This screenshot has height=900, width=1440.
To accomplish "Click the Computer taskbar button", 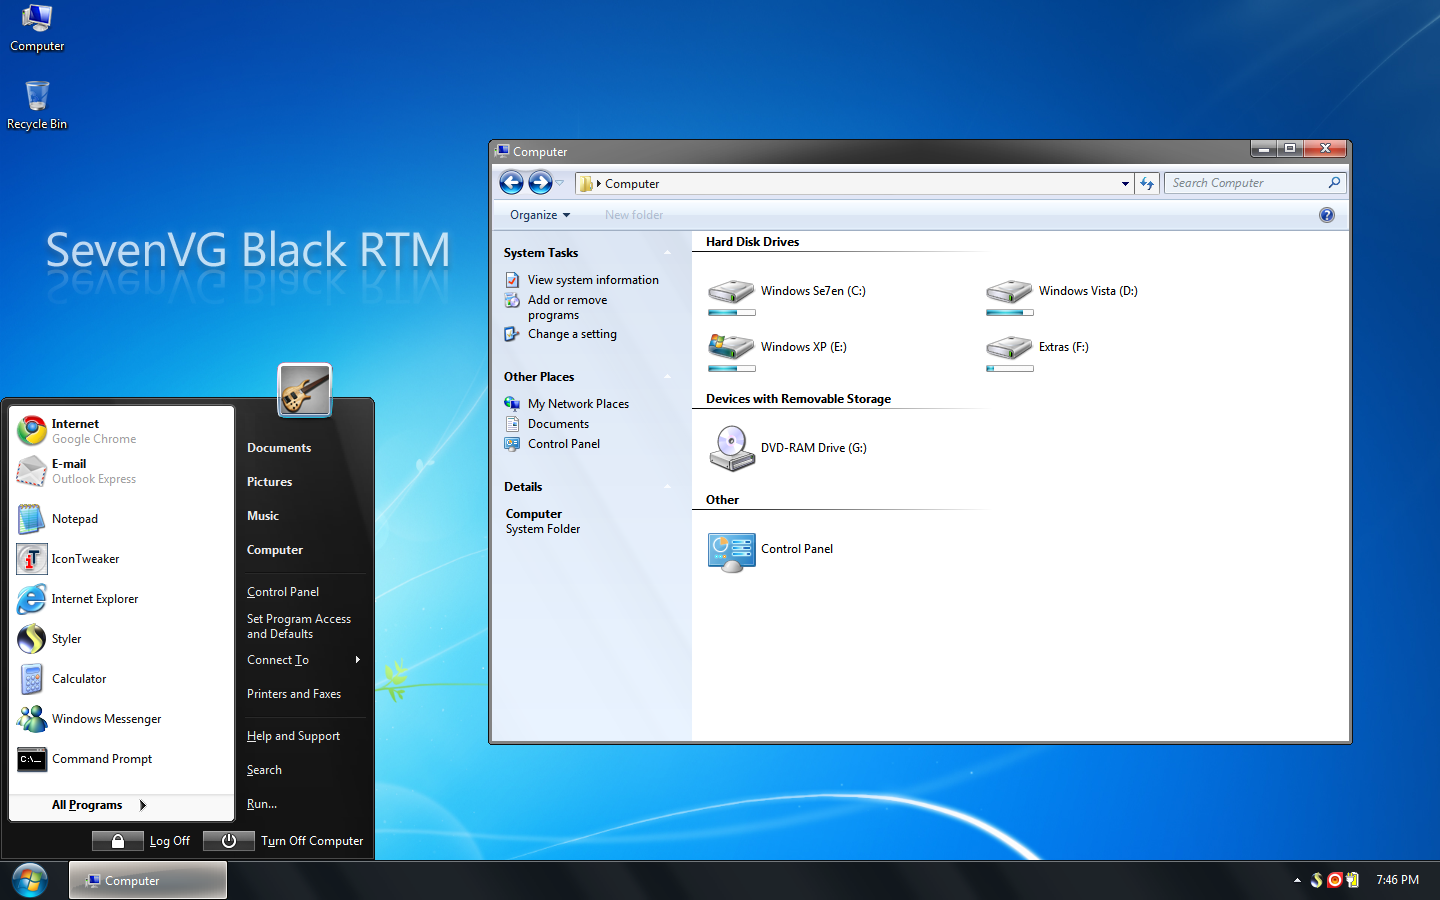I will tap(148, 881).
